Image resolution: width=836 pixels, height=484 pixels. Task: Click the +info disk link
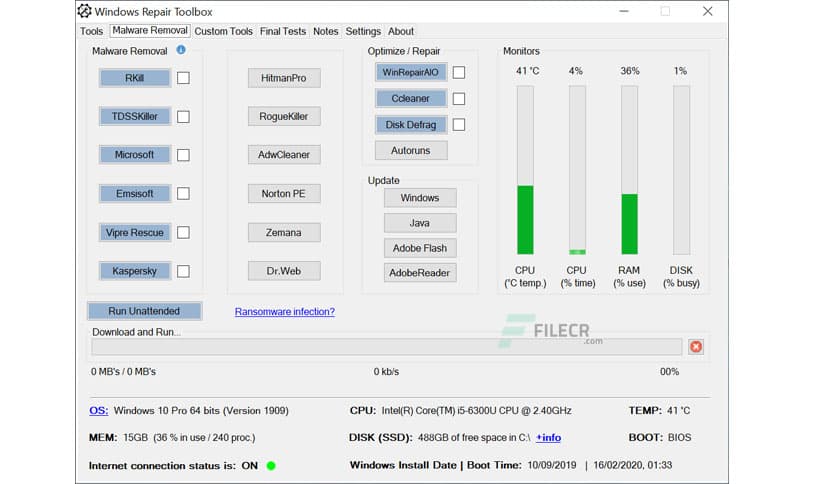(x=549, y=438)
